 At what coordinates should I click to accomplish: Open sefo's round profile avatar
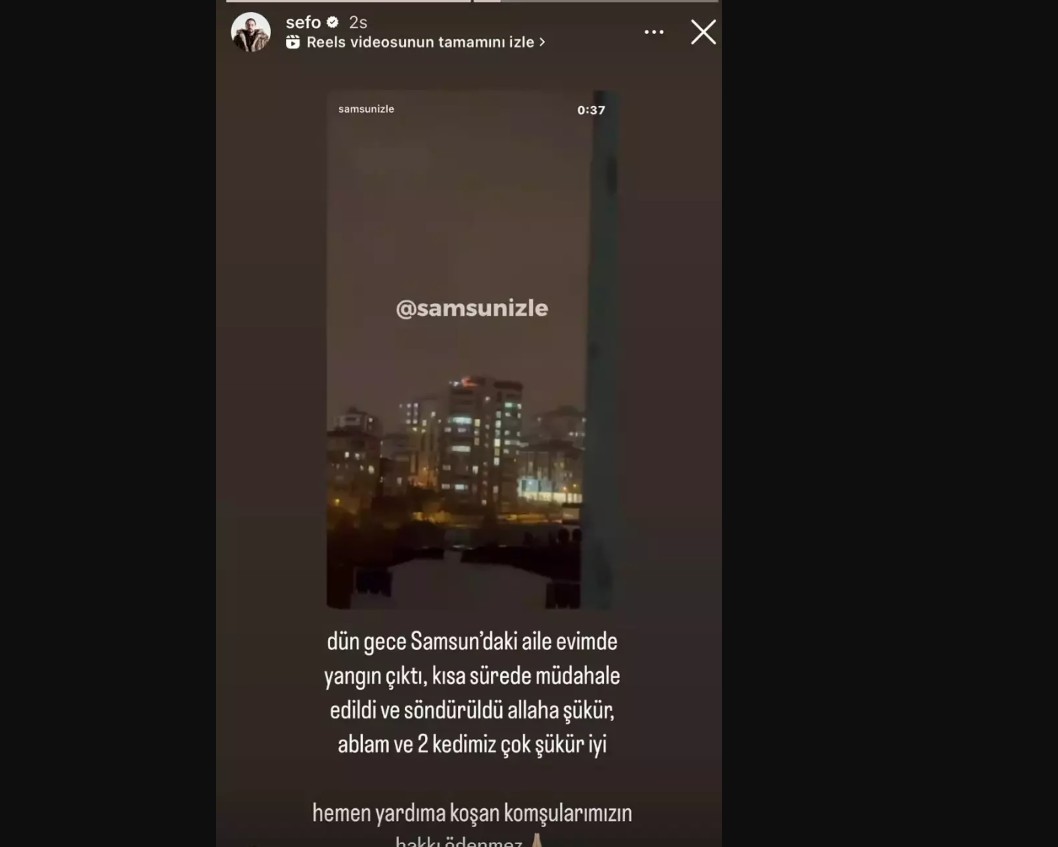(250, 32)
